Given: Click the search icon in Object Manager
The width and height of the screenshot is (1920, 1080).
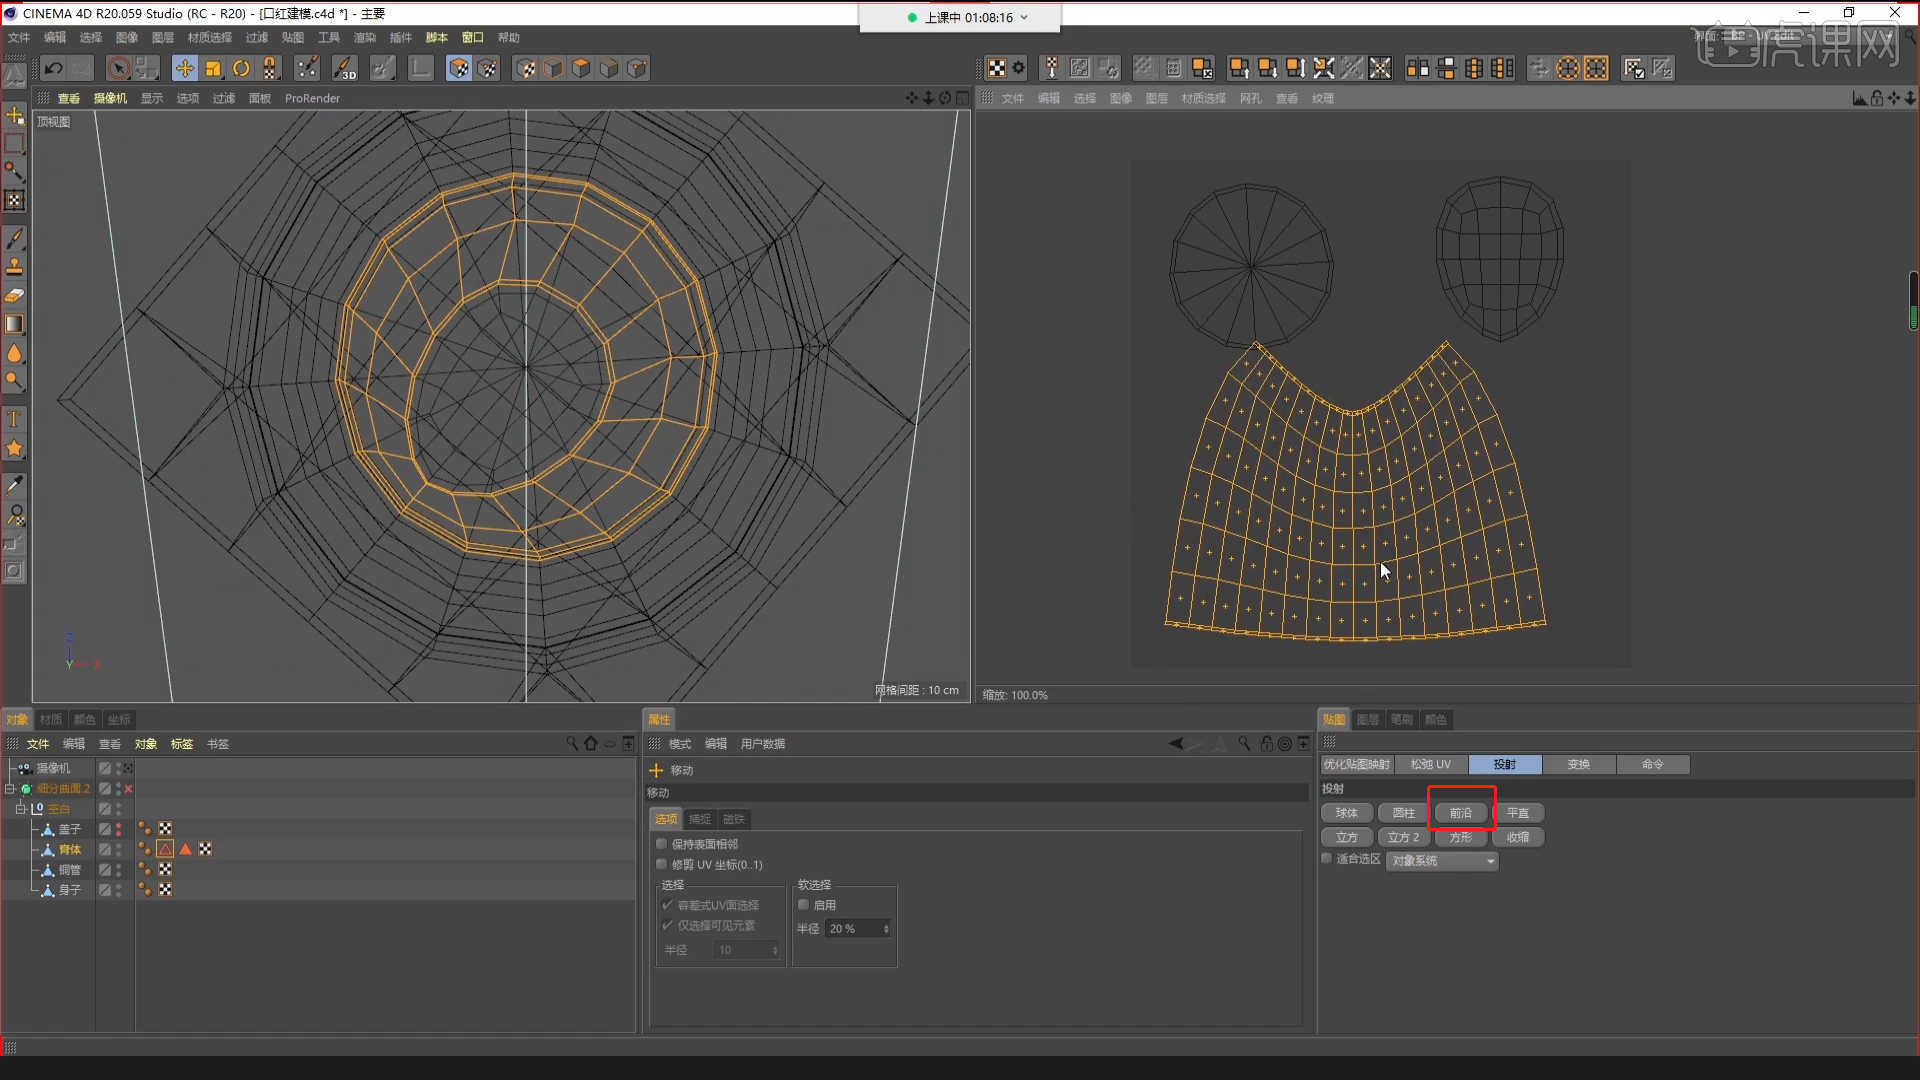Looking at the screenshot, I should coord(572,743).
